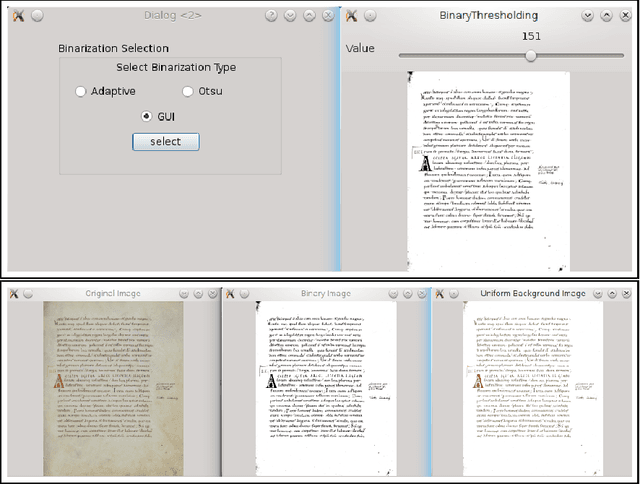Image resolution: width=640 pixels, height=484 pixels.
Task: Click the pin button in Uniform Background Image window
Action: [453, 293]
